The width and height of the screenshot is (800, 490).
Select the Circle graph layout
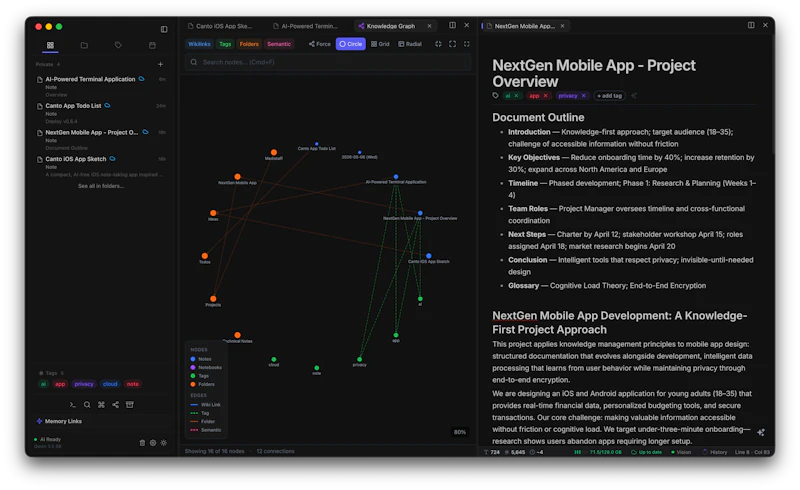tap(351, 44)
